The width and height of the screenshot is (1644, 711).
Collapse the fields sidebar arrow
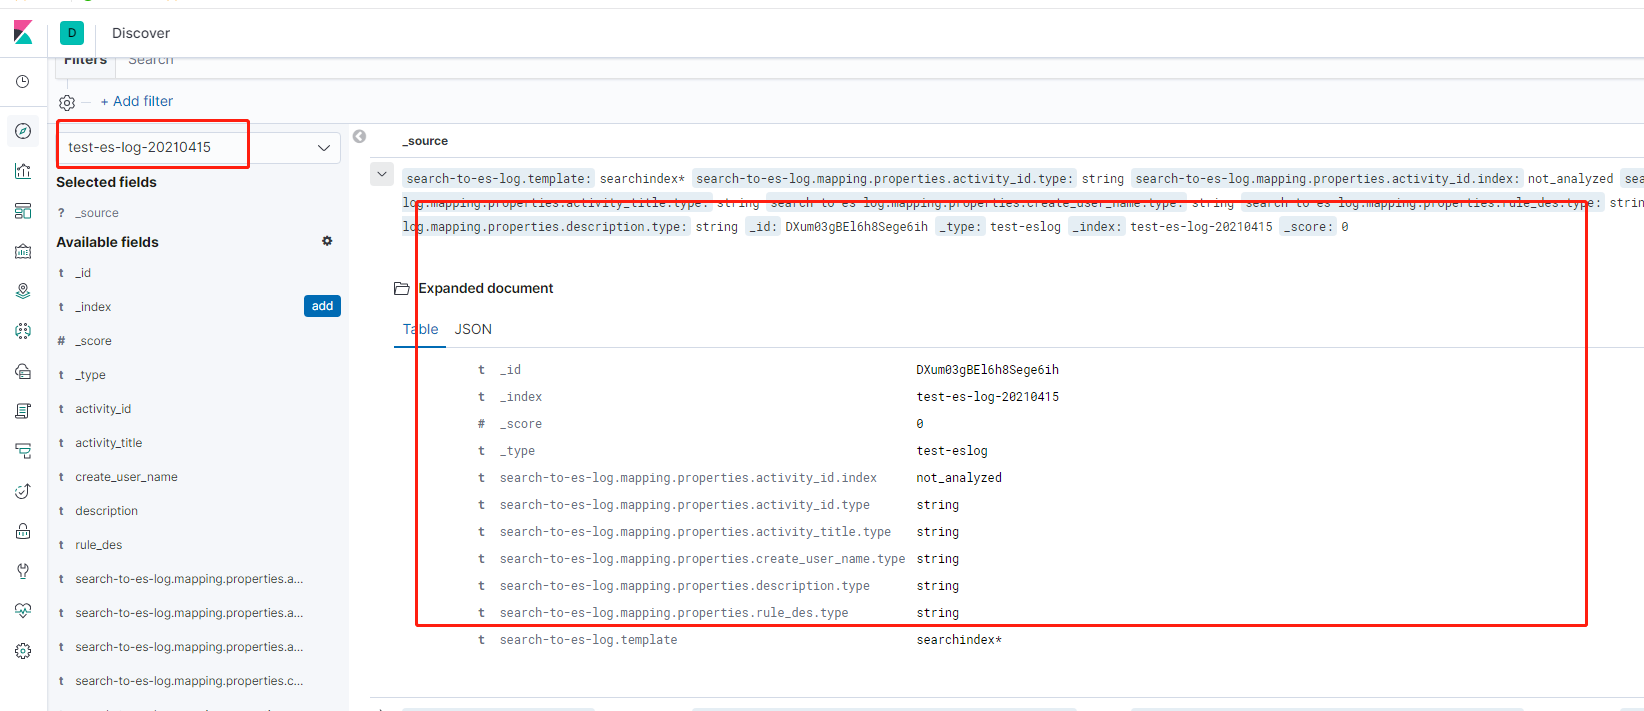tap(359, 136)
